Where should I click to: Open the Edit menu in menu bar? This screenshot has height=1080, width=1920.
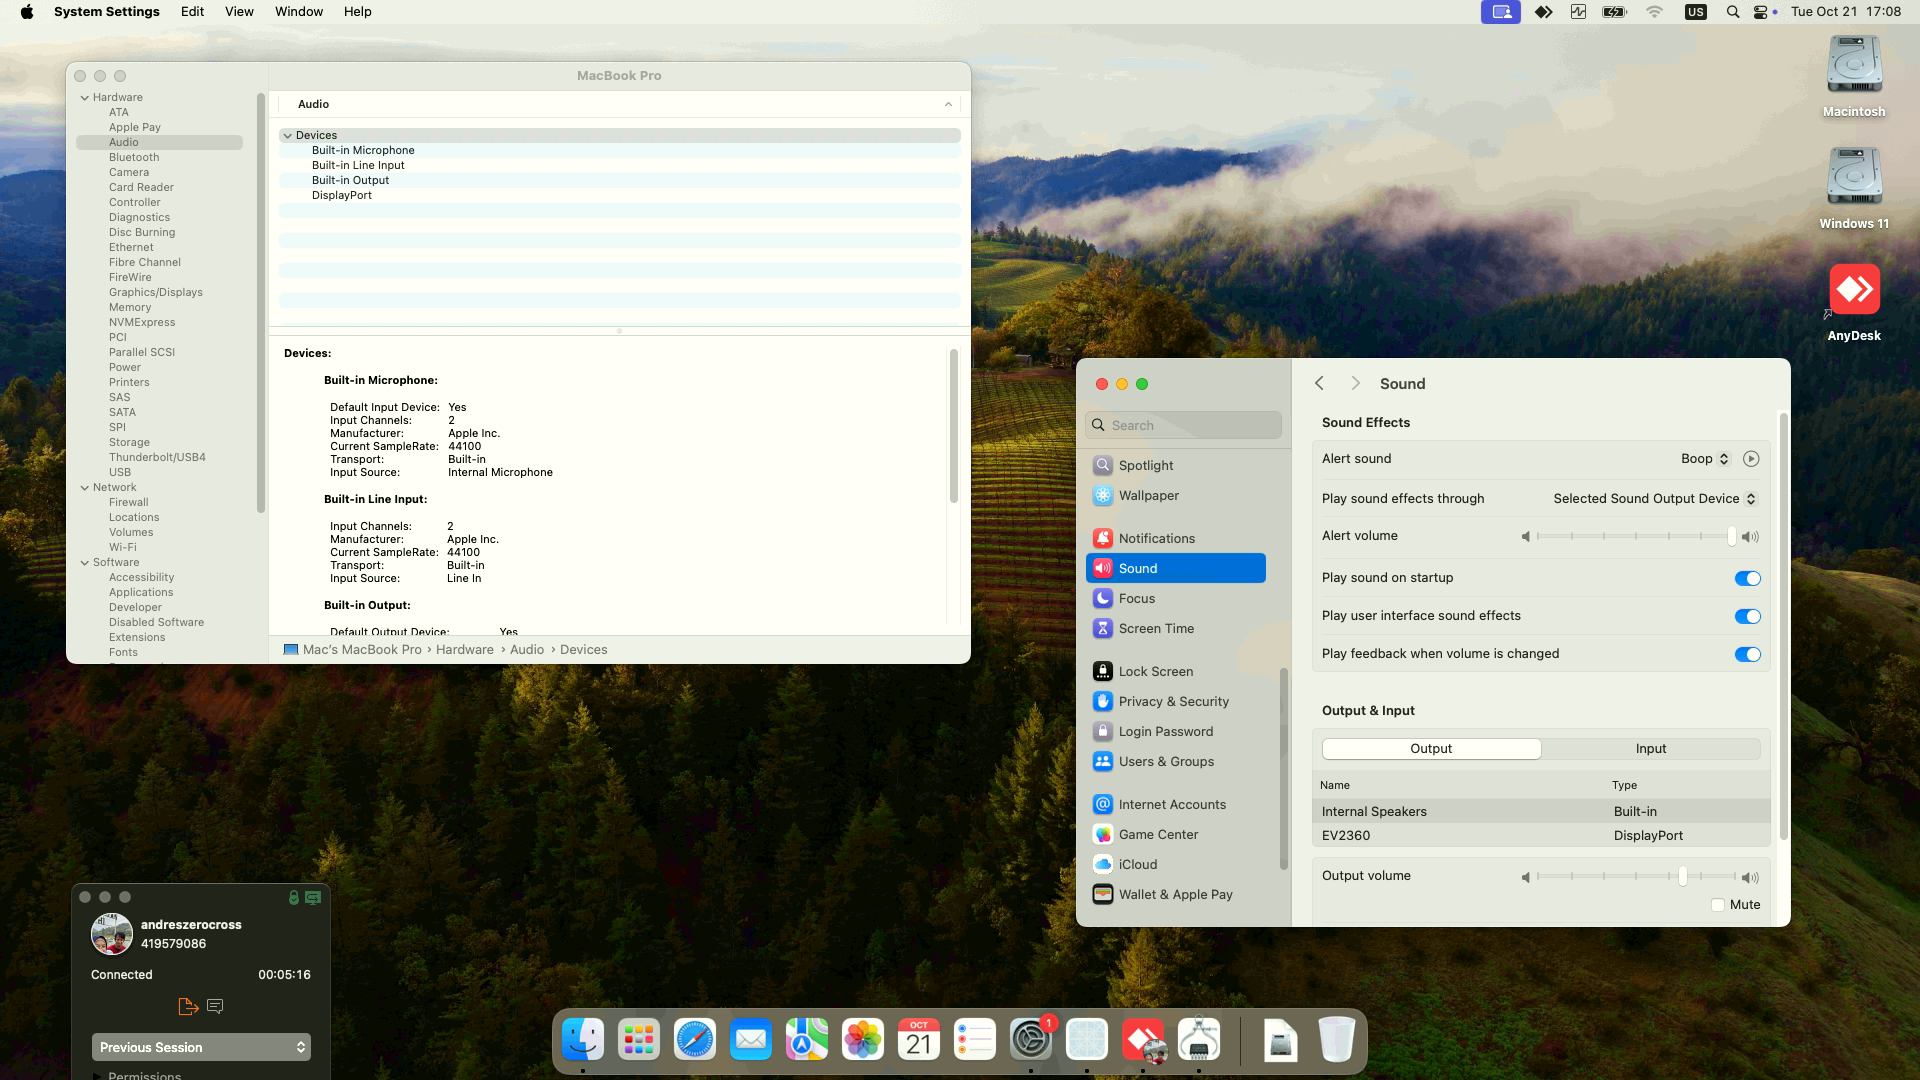pyautogui.click(x=192, y=12)
